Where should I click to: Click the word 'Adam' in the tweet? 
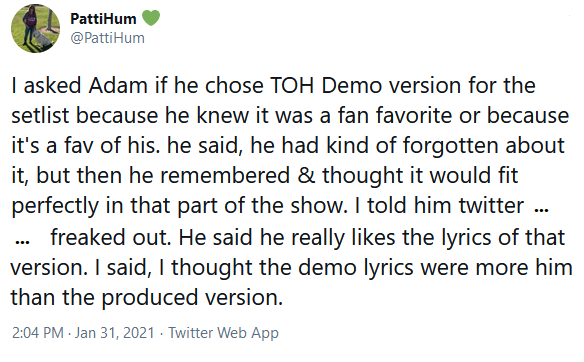click(x=118, y=85)
